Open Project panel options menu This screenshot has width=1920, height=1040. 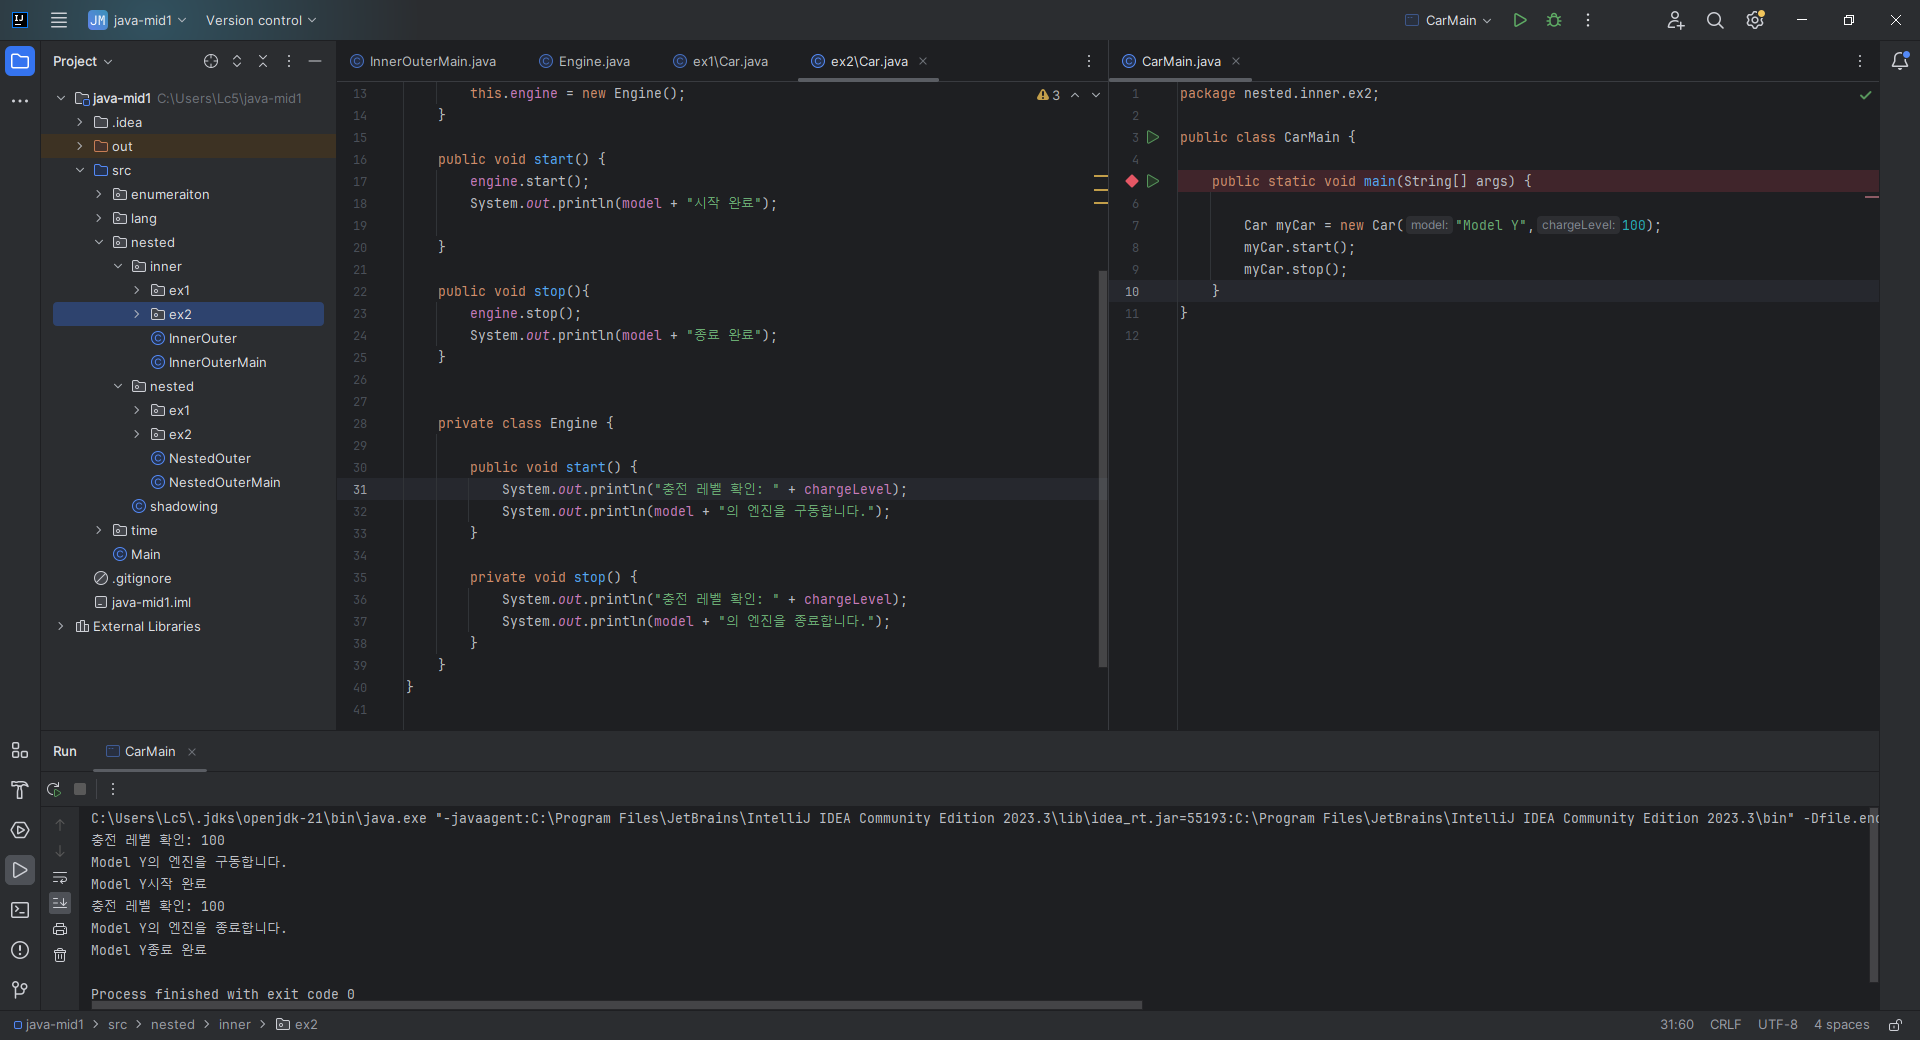[289, 61]
